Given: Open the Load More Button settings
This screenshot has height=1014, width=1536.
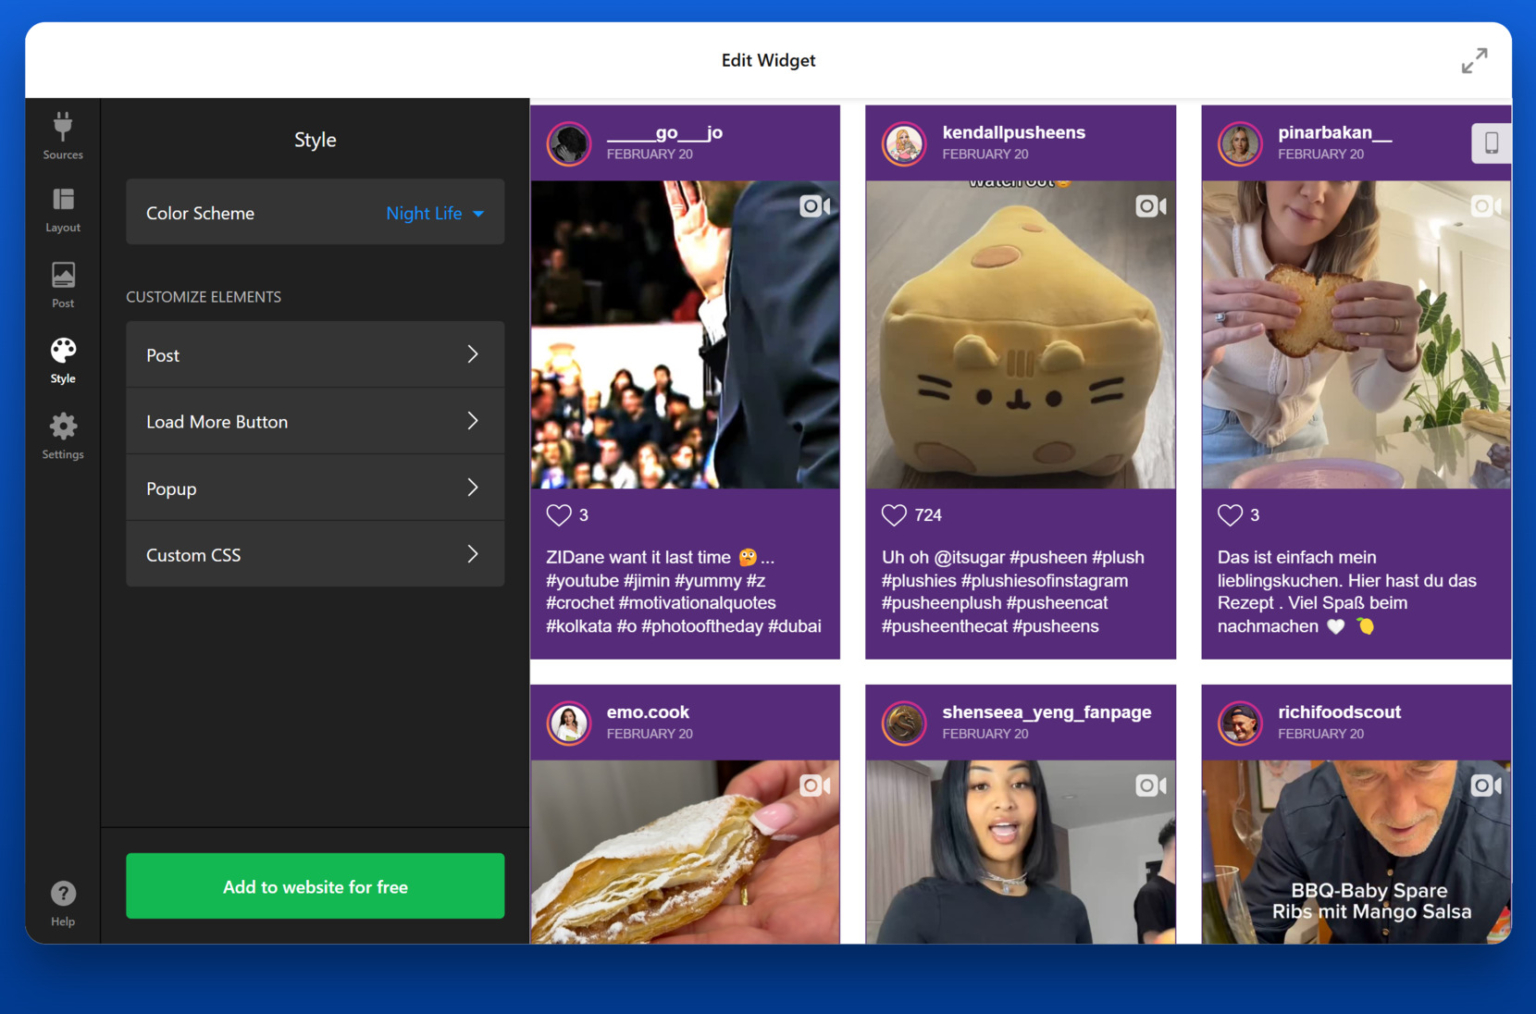Looking at the screenshot, I should [314, 421].
